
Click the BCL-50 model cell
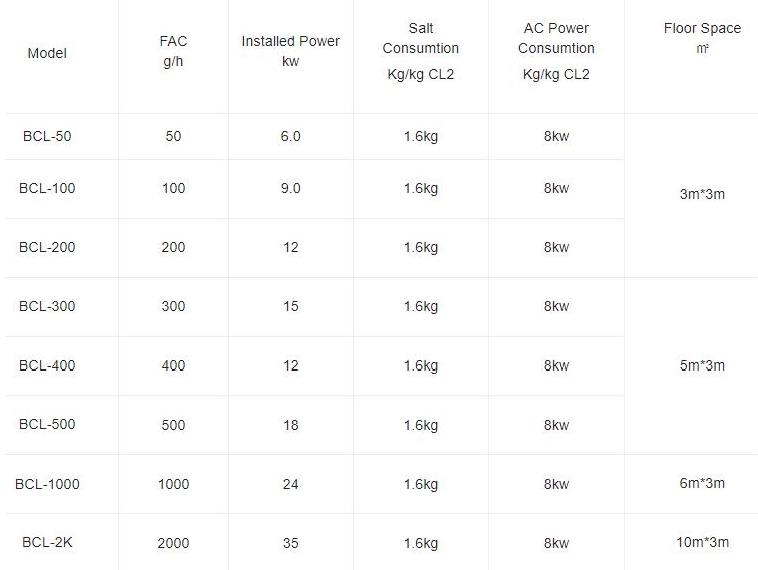tap(47, 136)
